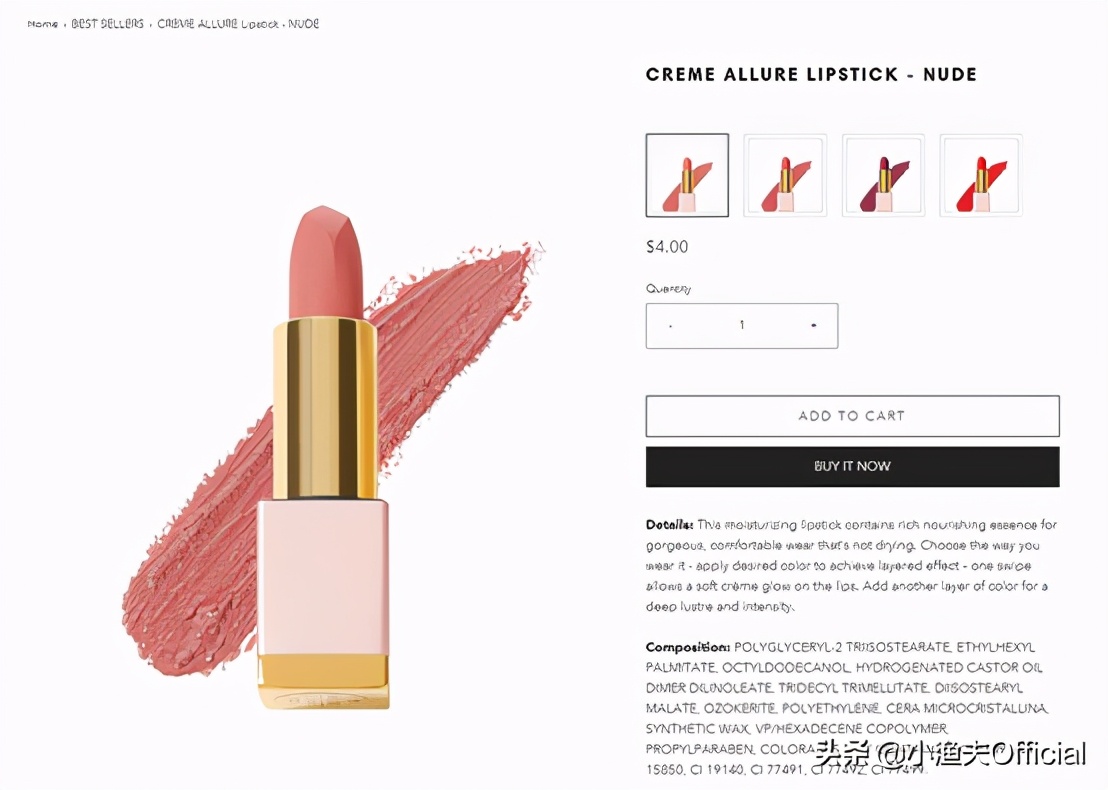Click the $4.00 price label
The height and width of the screenshot is (790, 1108).
(x=667, y=247)
